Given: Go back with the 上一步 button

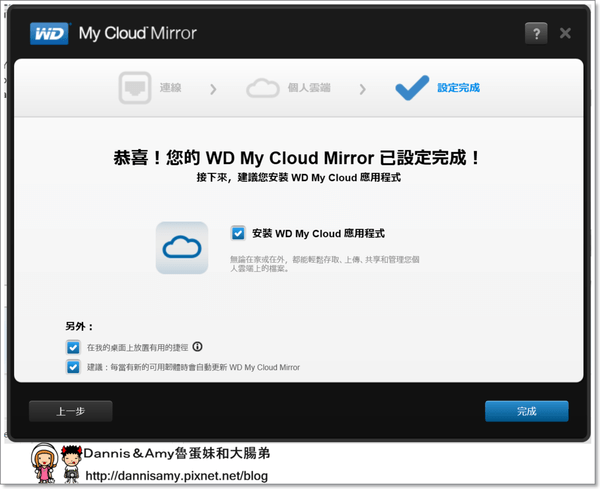Looking at the screenshot, I should coord(70,411).
